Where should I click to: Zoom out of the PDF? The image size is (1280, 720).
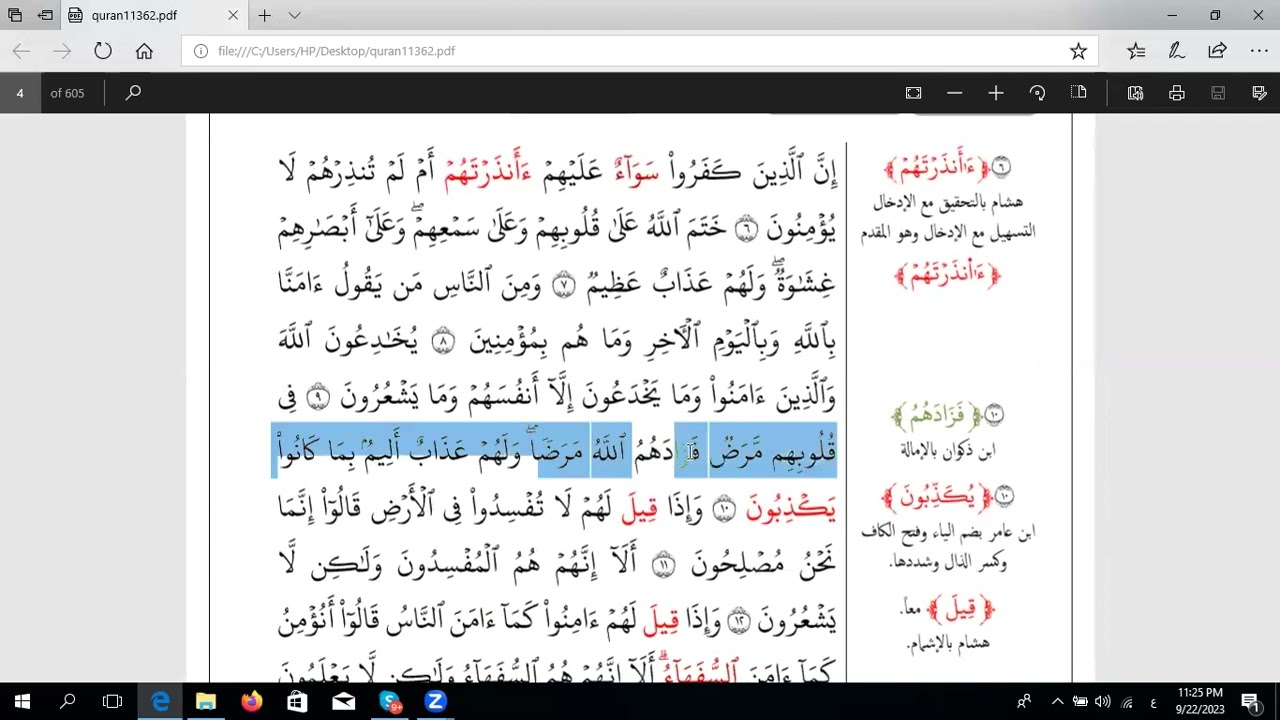(x=955, y=93)
